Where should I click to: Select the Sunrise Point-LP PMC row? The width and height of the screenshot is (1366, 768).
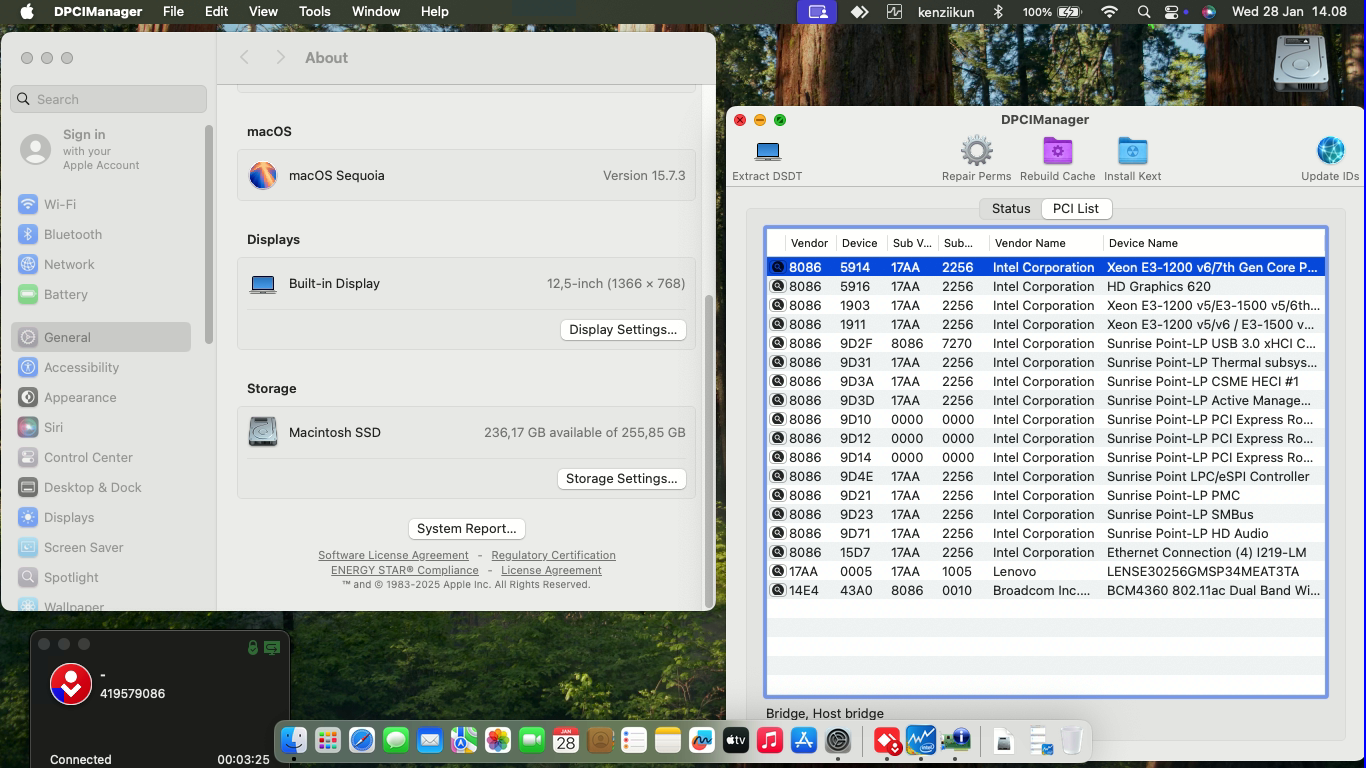(x=1046, y=495)
